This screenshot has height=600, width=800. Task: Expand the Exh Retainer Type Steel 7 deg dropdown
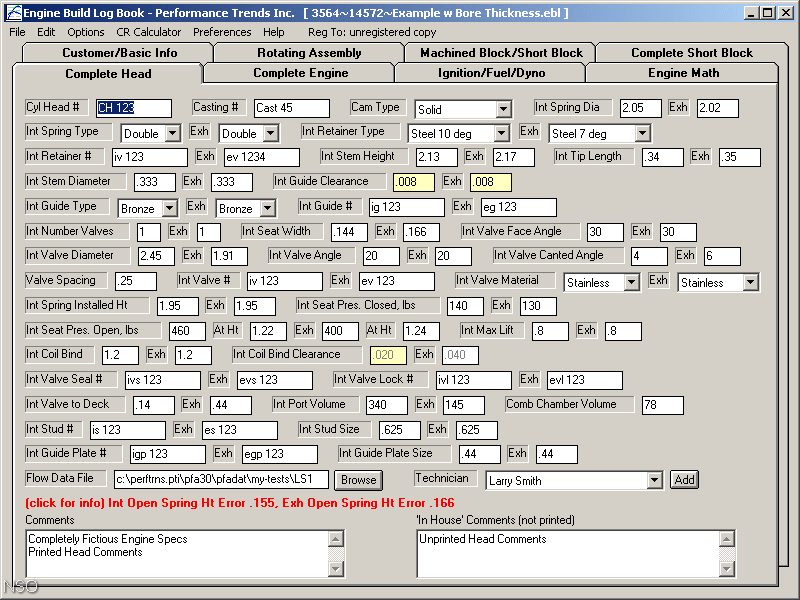click(642, 134)
